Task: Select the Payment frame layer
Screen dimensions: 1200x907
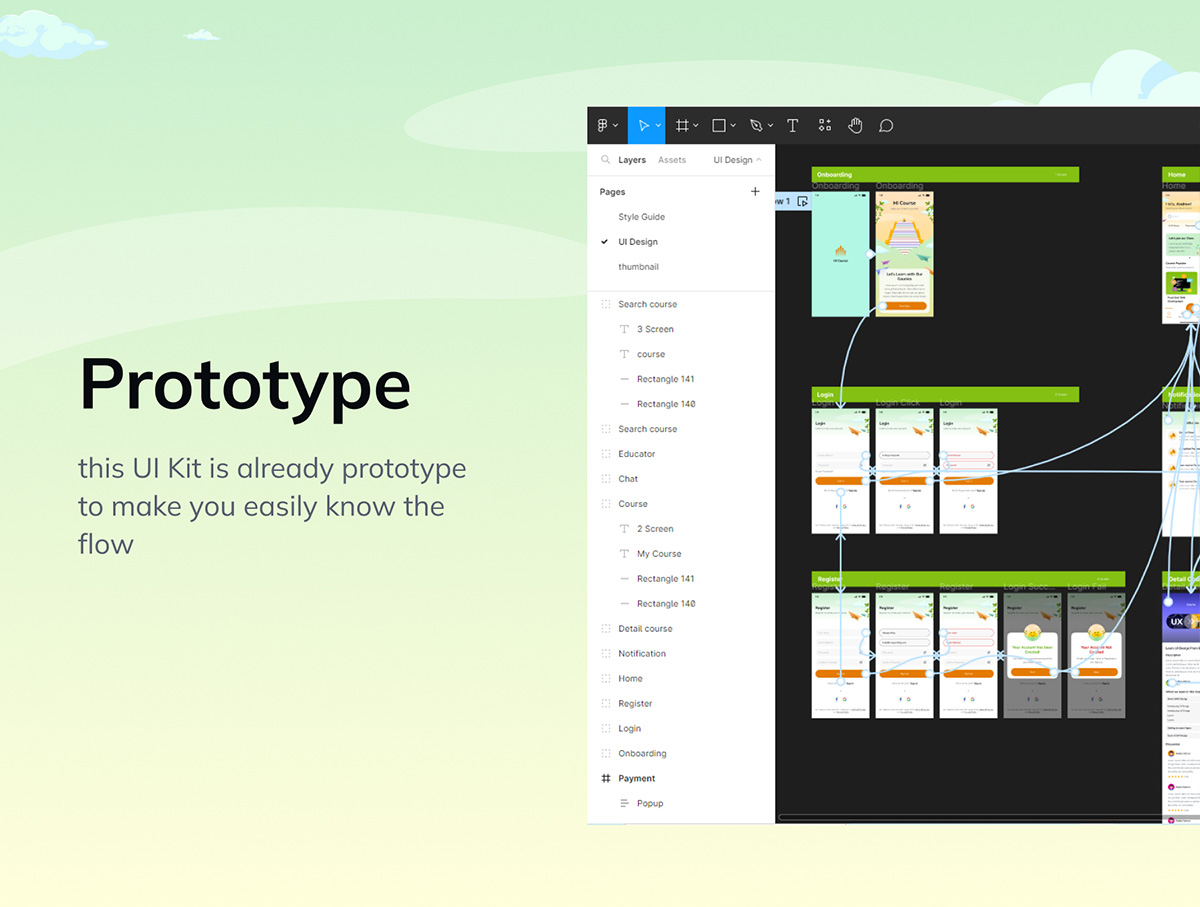Action: tap(636, 778)
